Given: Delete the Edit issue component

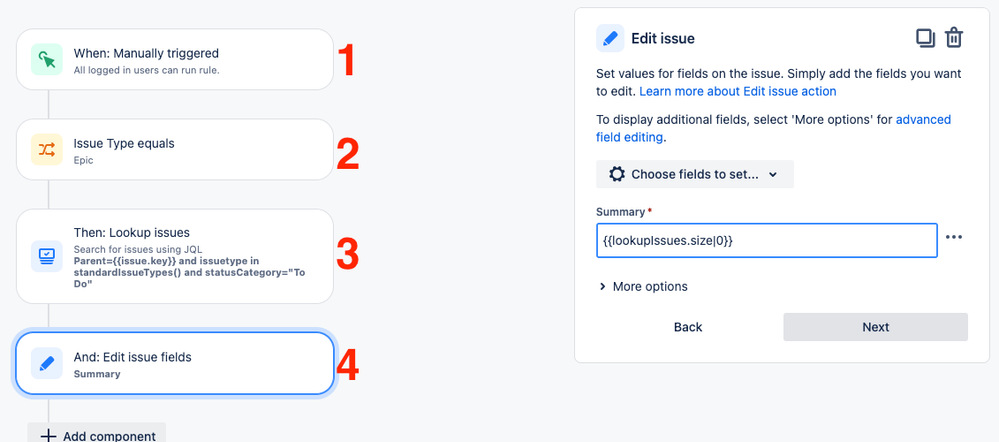Looking at the screenshot, I should click(954, 38).
